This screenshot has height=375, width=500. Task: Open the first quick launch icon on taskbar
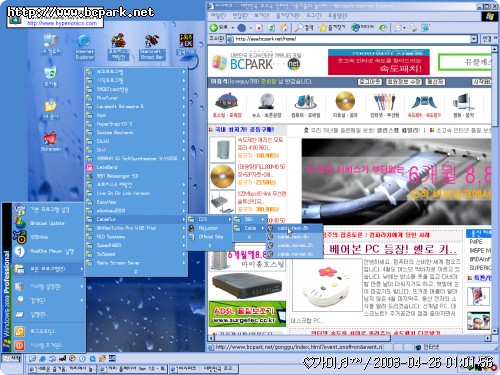pos(32,359)
